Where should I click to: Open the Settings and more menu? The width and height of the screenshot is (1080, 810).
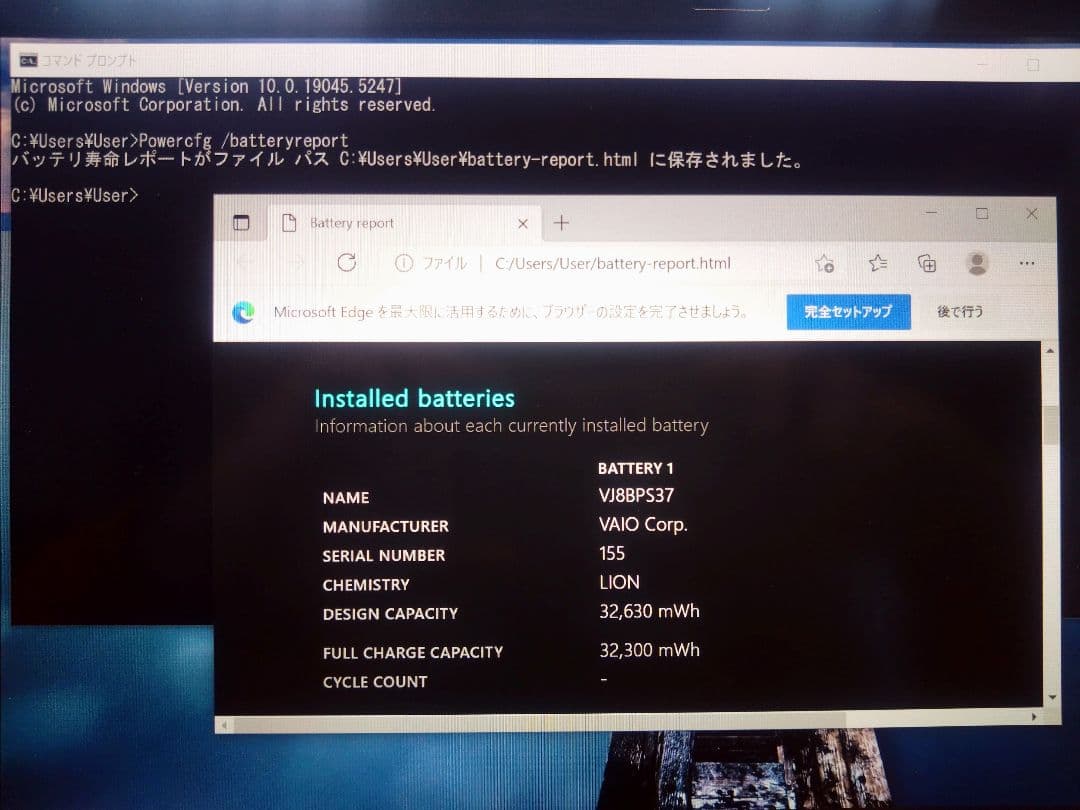tap(1027, 263)
